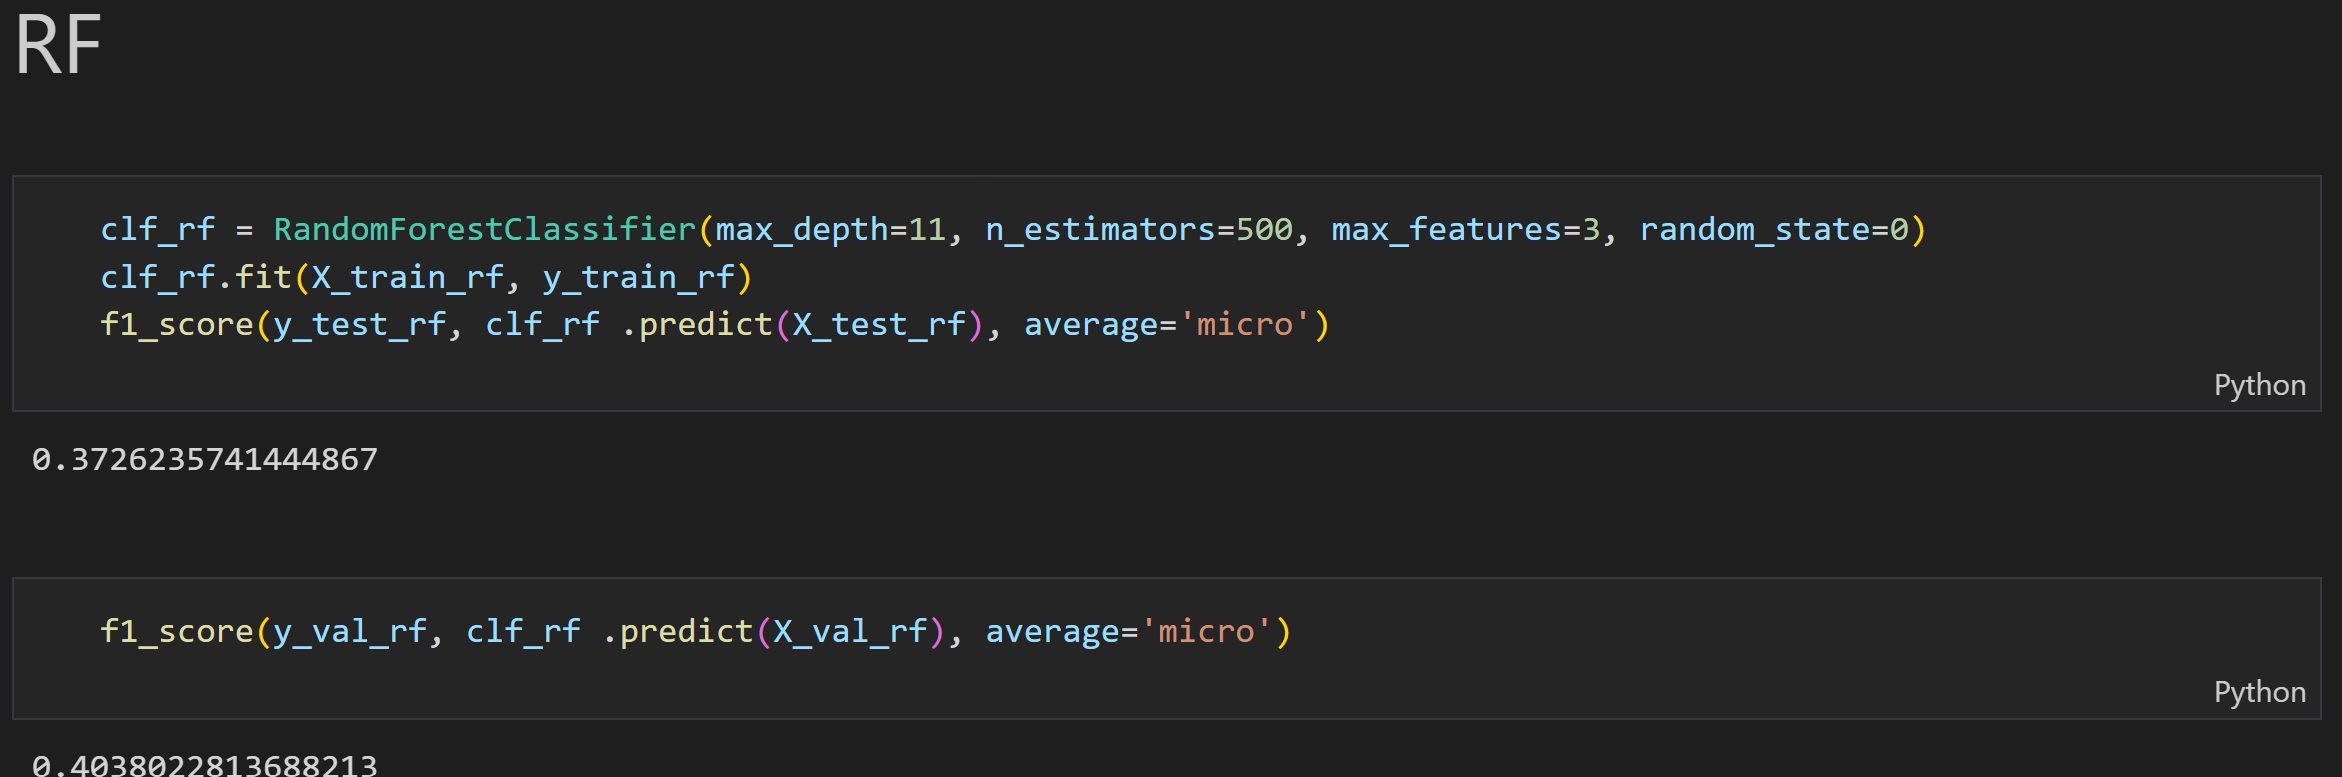Open Python language picker in second cell
Screen dimensions: 2342x777
[x=2259, y=692]
